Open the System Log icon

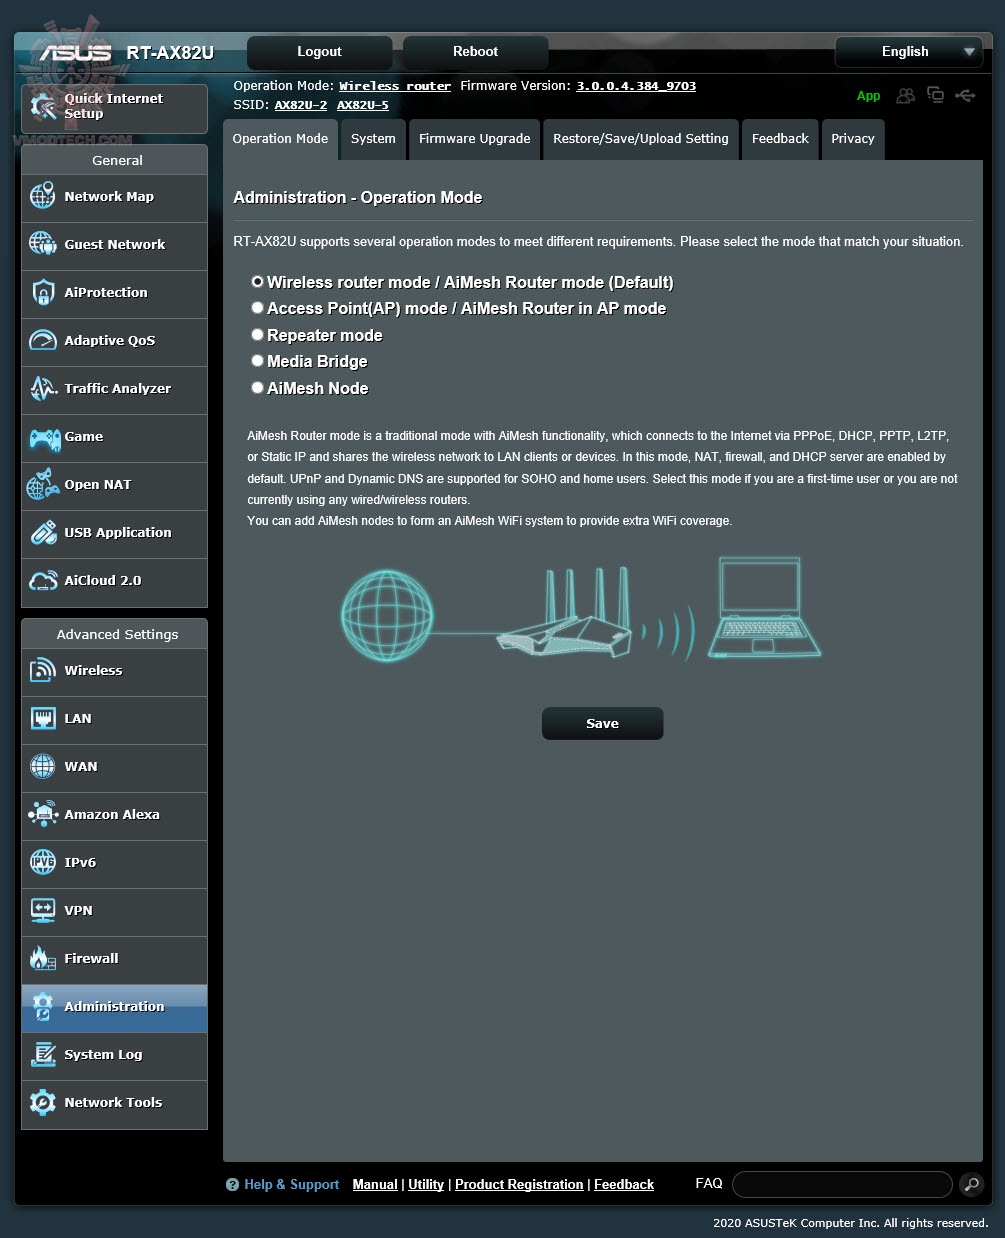43,1054
